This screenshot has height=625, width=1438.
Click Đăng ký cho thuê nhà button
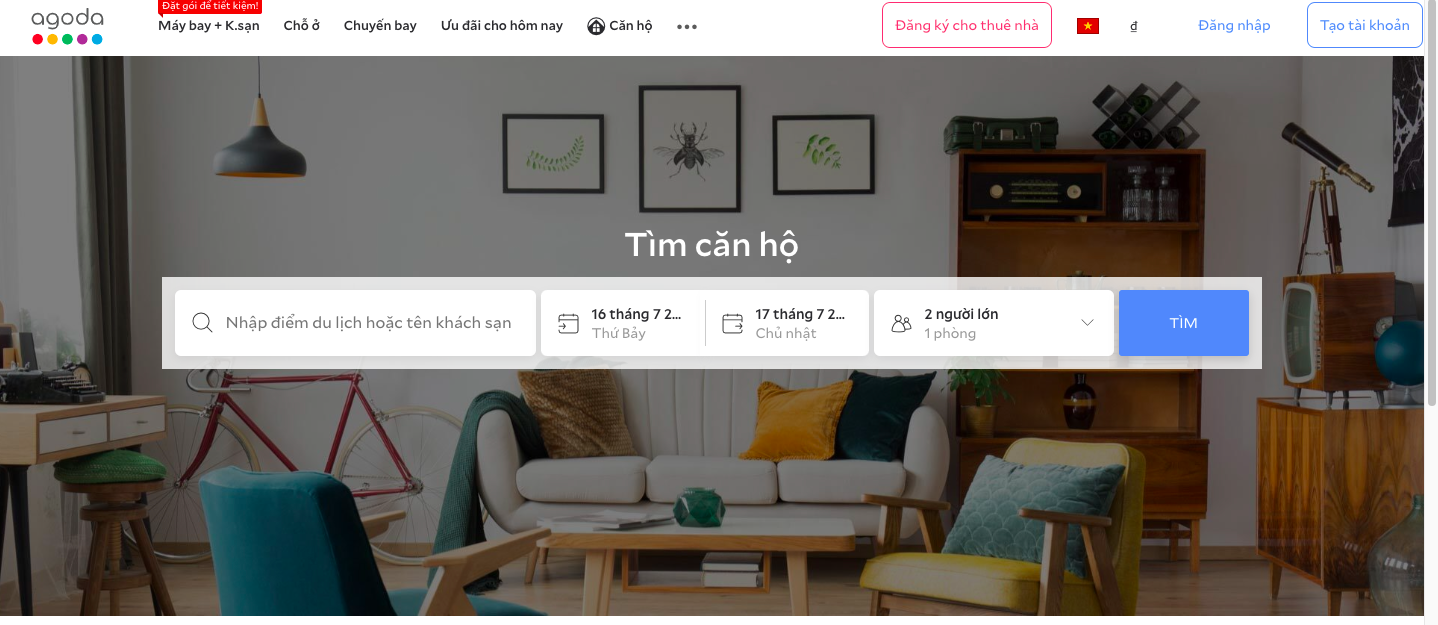(967, 26)
